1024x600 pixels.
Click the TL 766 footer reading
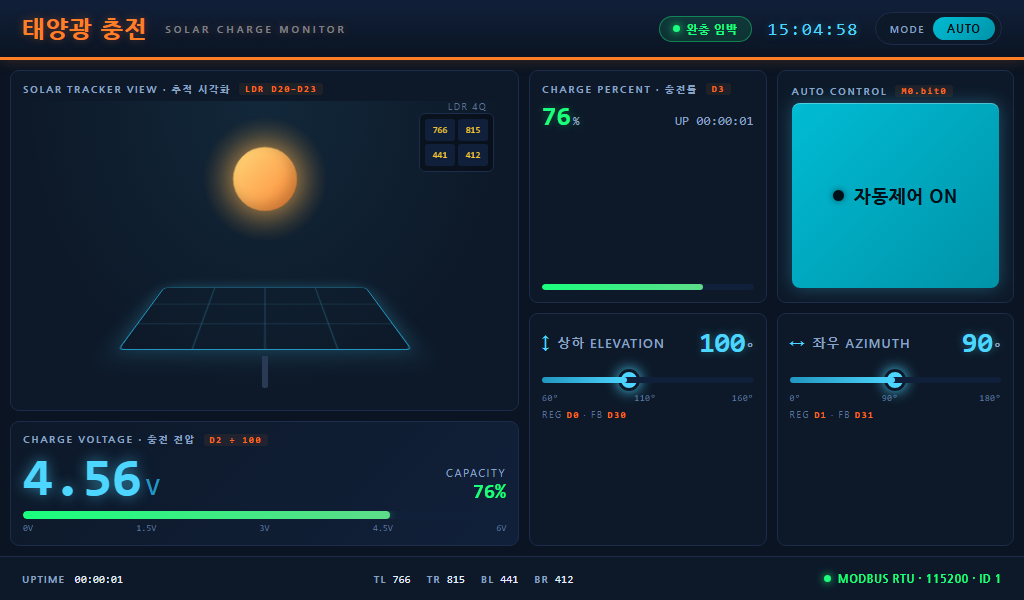pyautogui.click(x=392, y=579)
